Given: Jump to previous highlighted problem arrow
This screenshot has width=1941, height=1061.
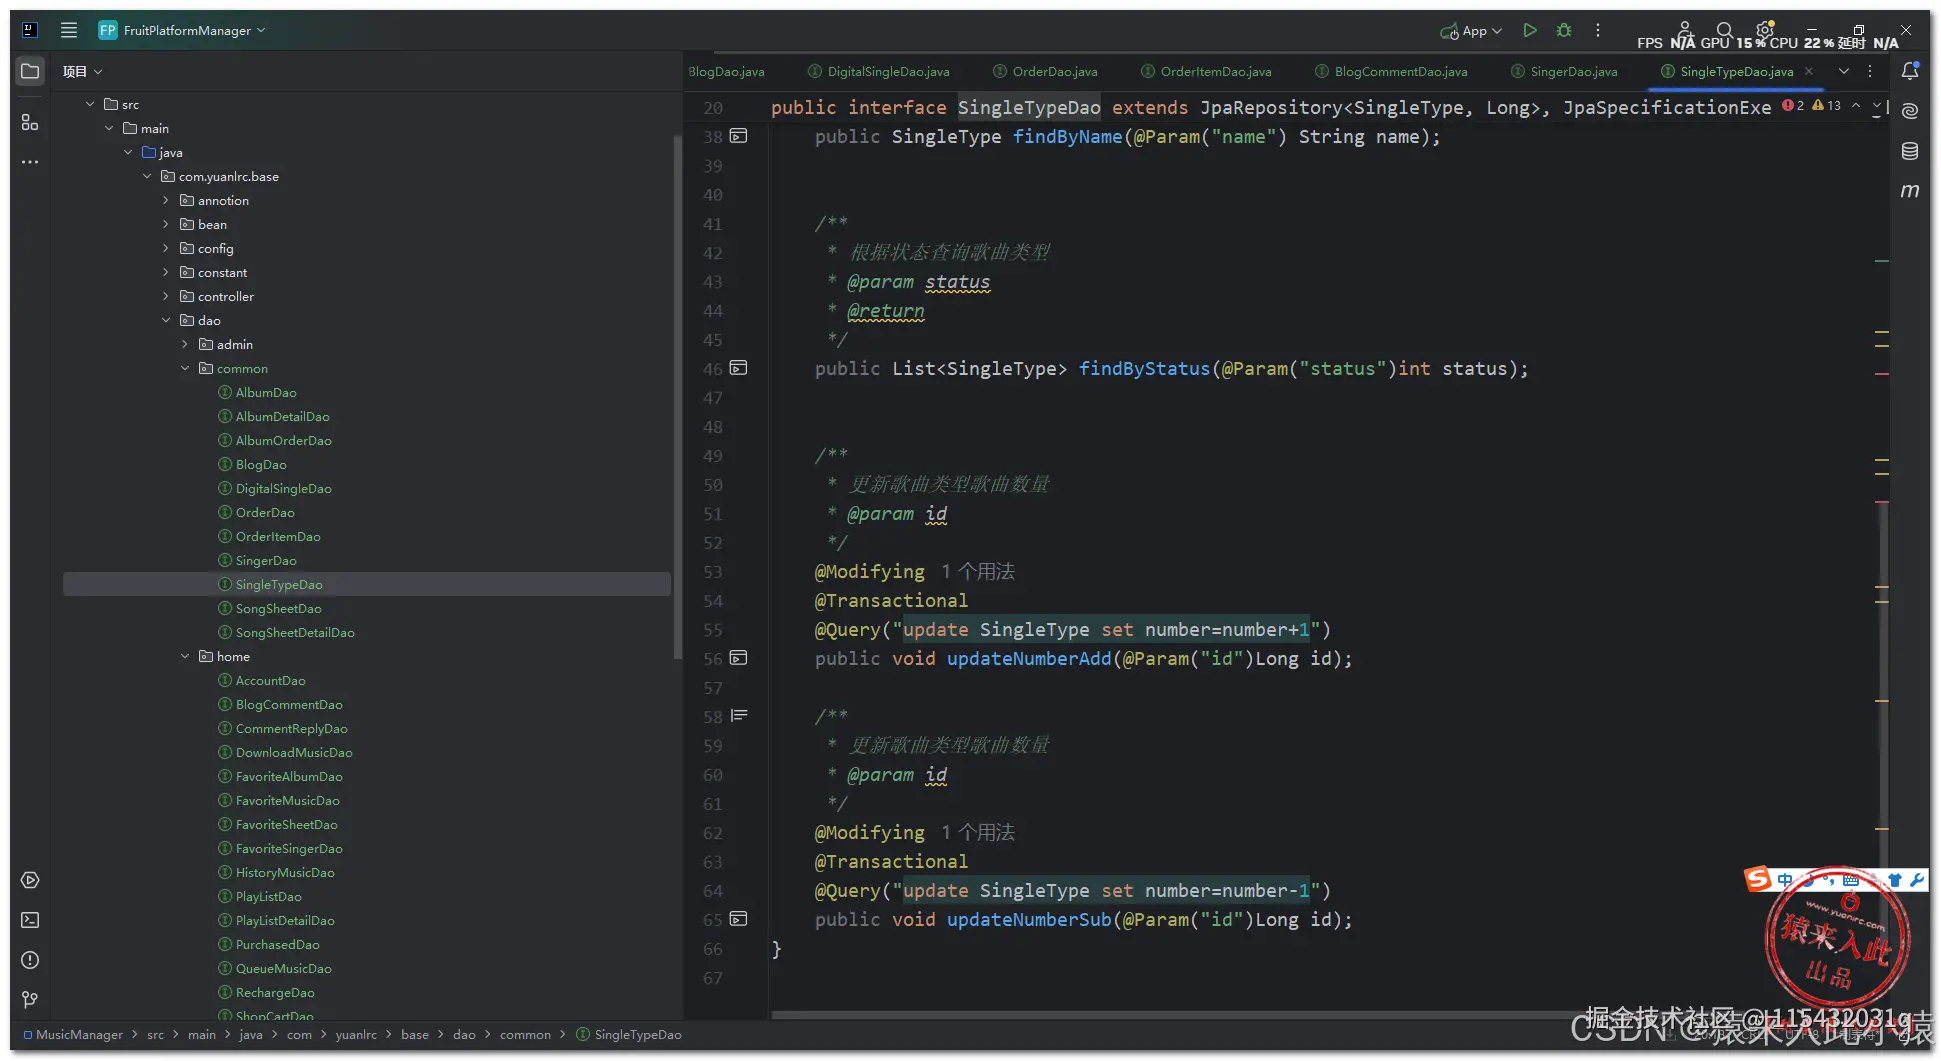Looking at the screenshot, I should (1856, 106).
